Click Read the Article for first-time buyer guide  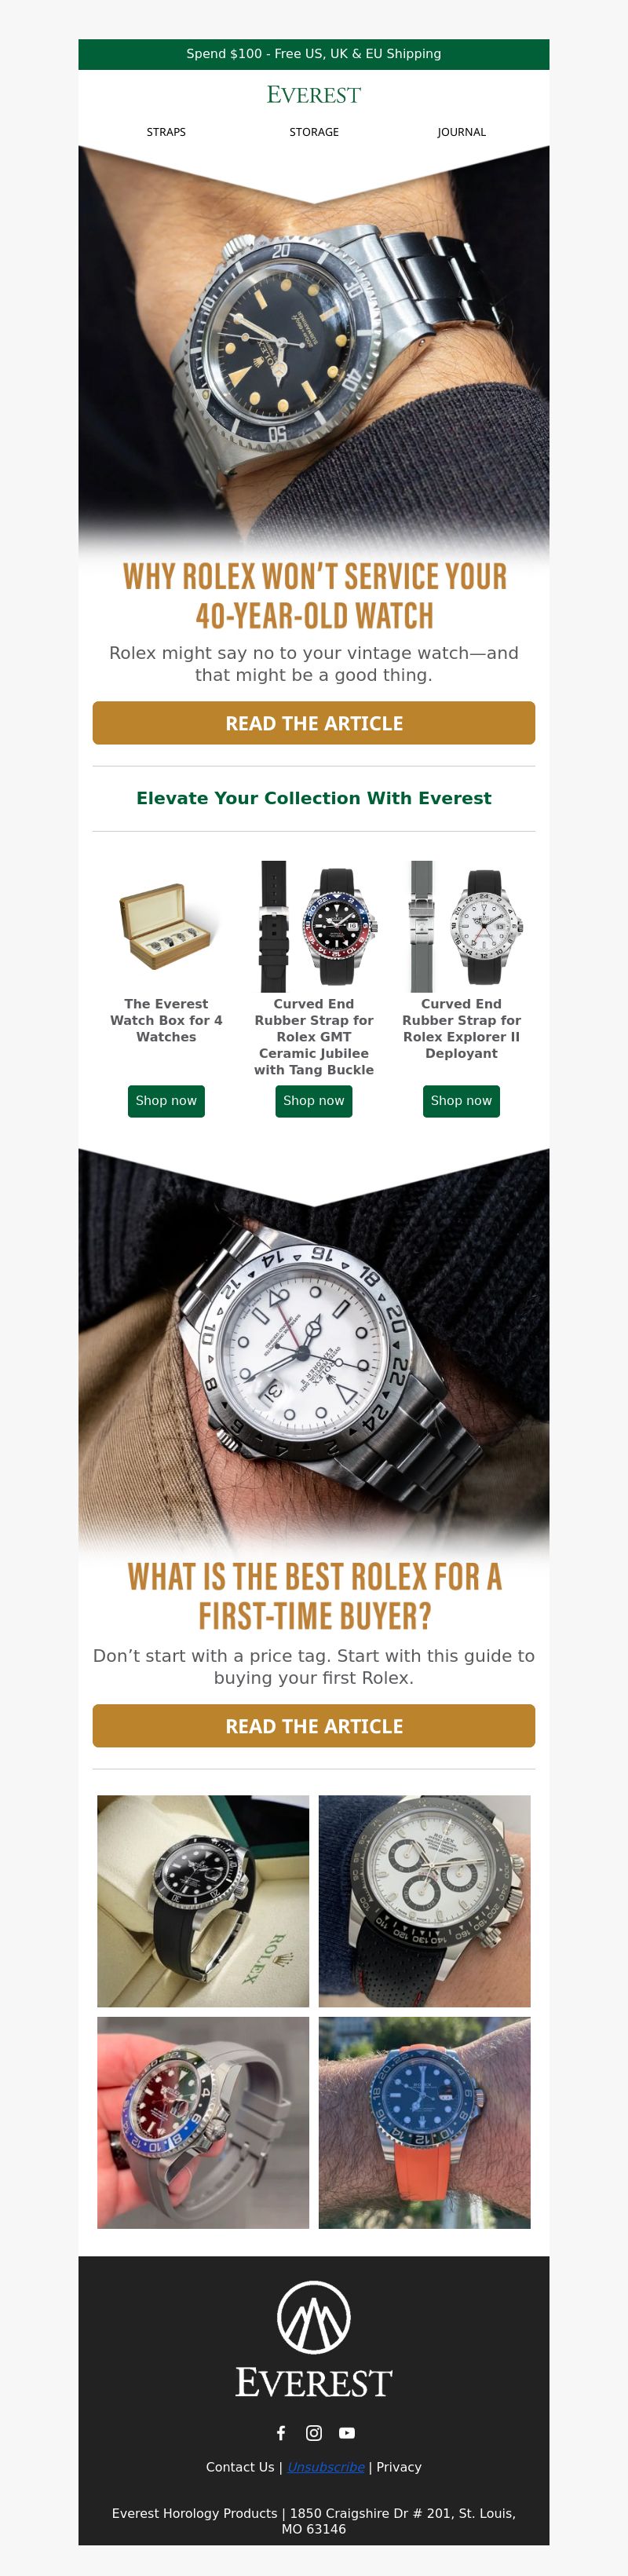314,1726
